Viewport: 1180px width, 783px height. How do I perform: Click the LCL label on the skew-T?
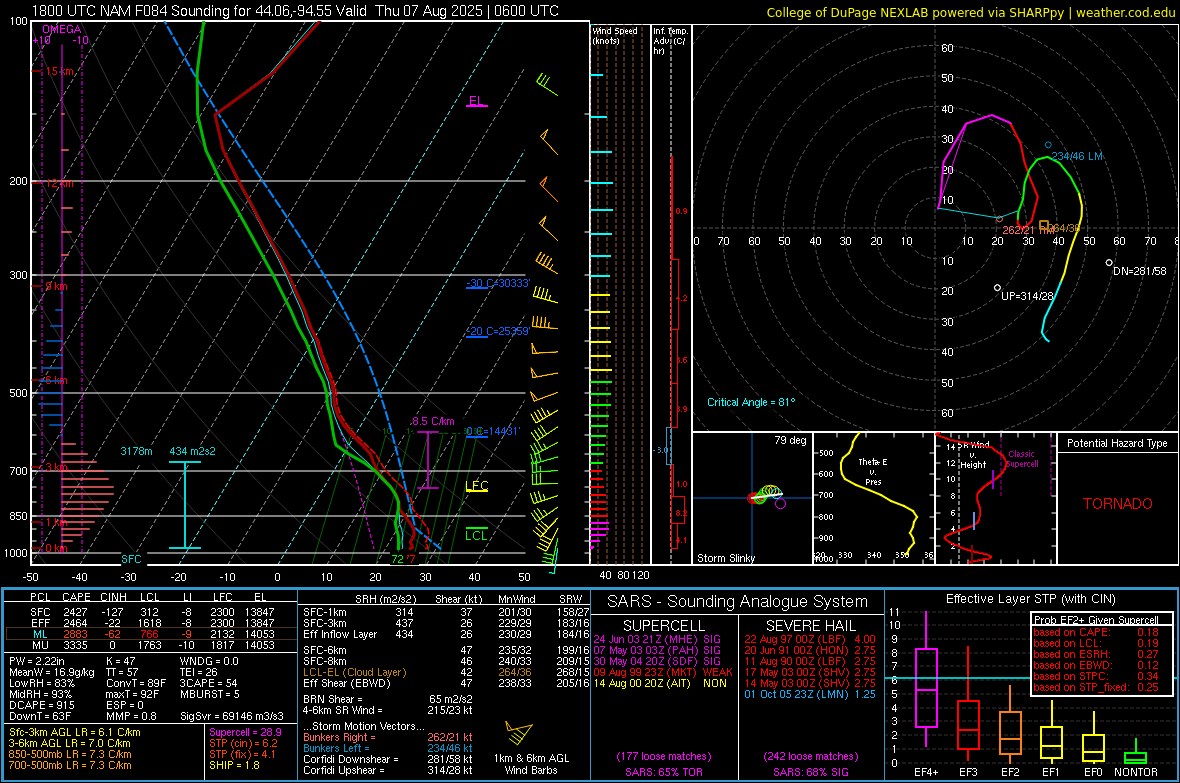coord(476,535)
